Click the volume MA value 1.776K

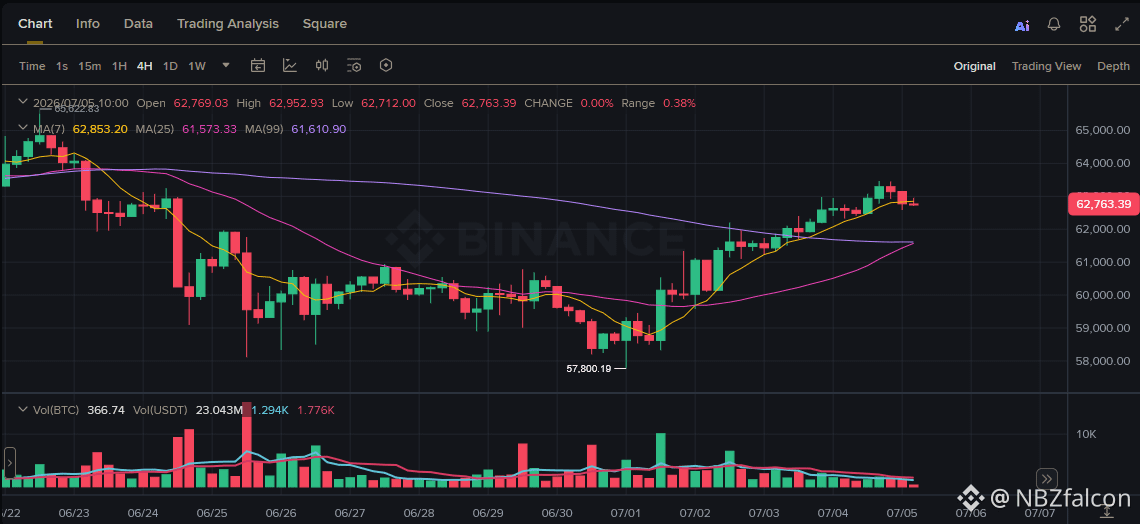(x=316, y=410)
